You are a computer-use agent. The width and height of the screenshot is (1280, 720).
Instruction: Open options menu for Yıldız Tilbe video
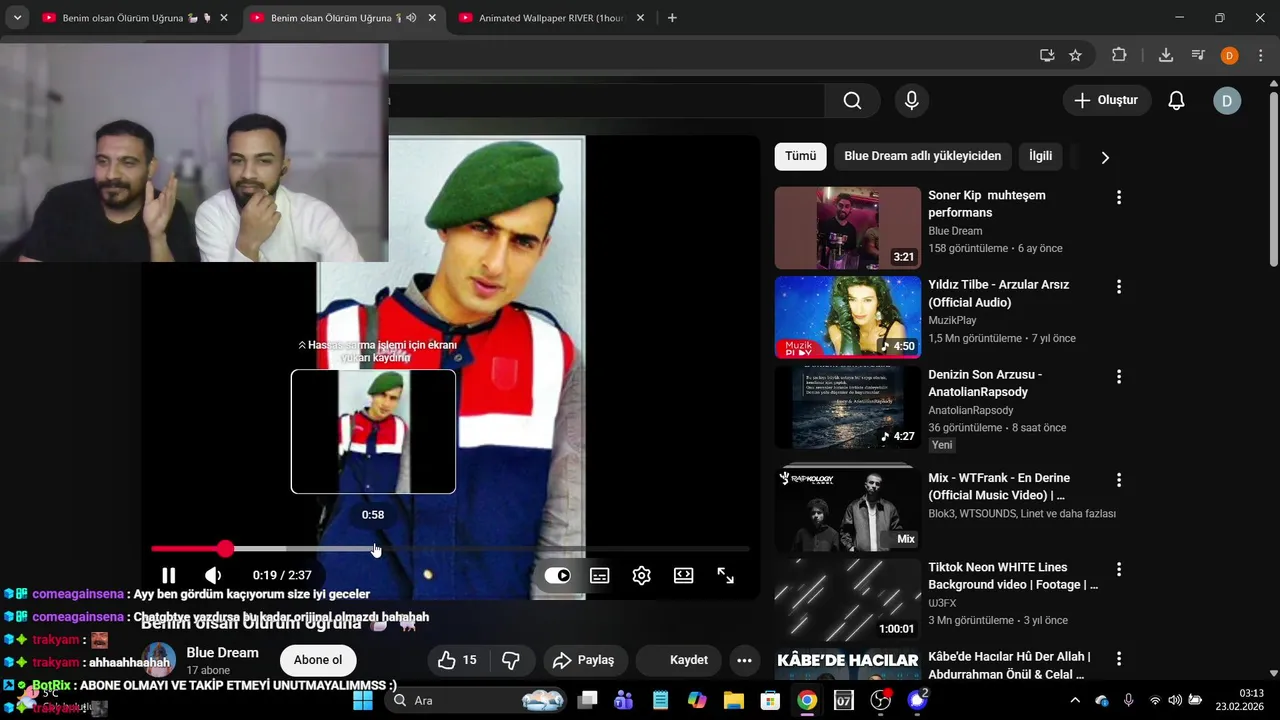[x=1119, y=287]
